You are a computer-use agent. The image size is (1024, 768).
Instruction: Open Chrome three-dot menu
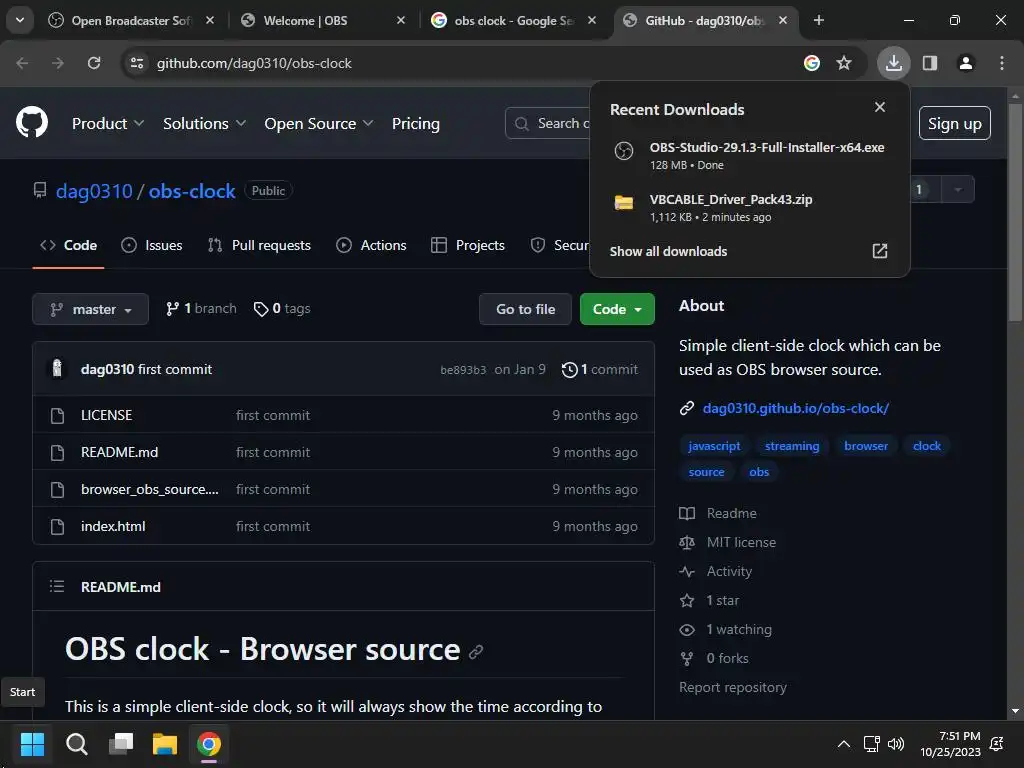tap(1002, 63)
